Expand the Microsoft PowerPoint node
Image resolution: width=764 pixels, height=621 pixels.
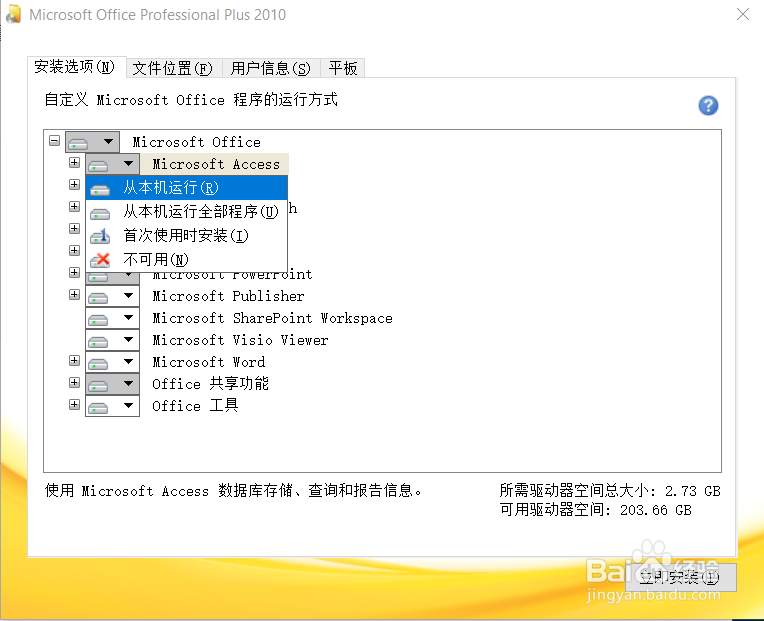tap(74, 272)
